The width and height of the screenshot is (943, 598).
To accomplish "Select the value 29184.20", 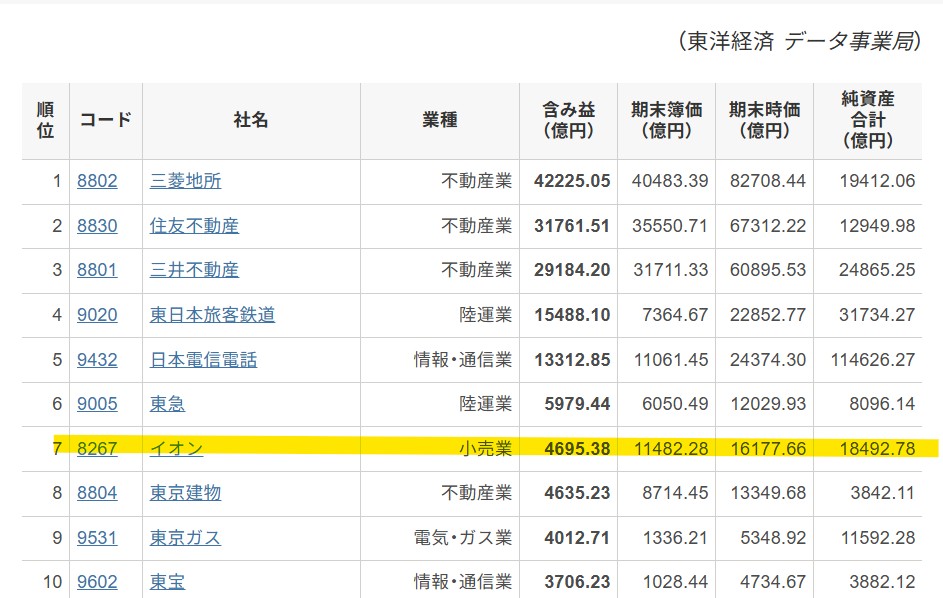I will tap(572, 270).
